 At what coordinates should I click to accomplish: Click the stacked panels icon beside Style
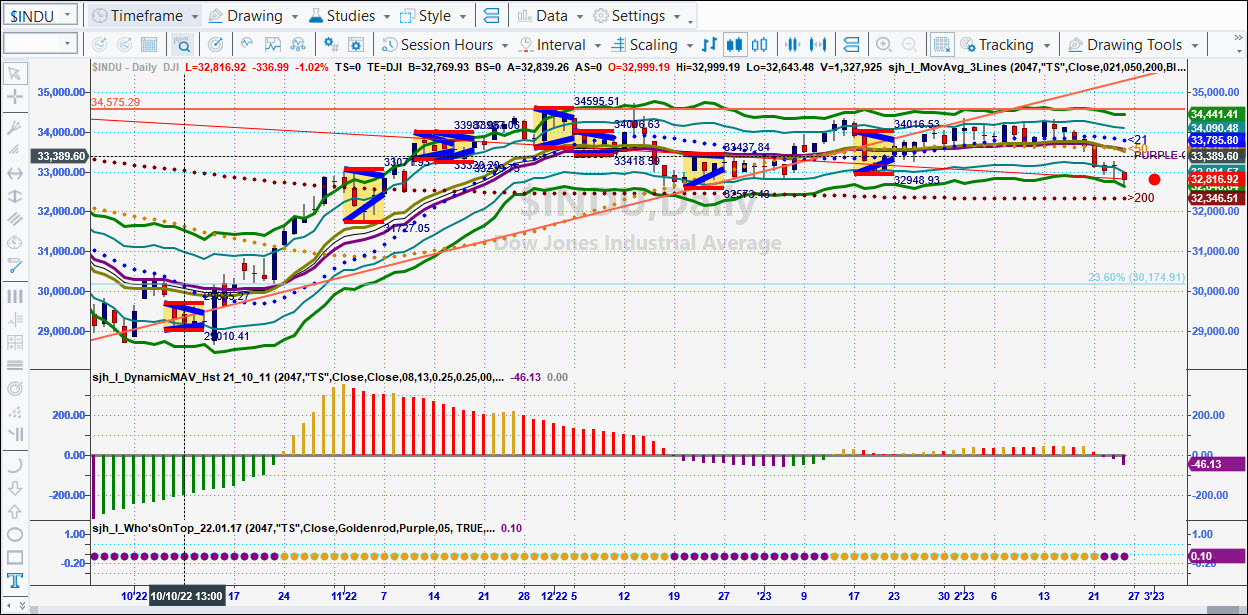tap(491, 16)
